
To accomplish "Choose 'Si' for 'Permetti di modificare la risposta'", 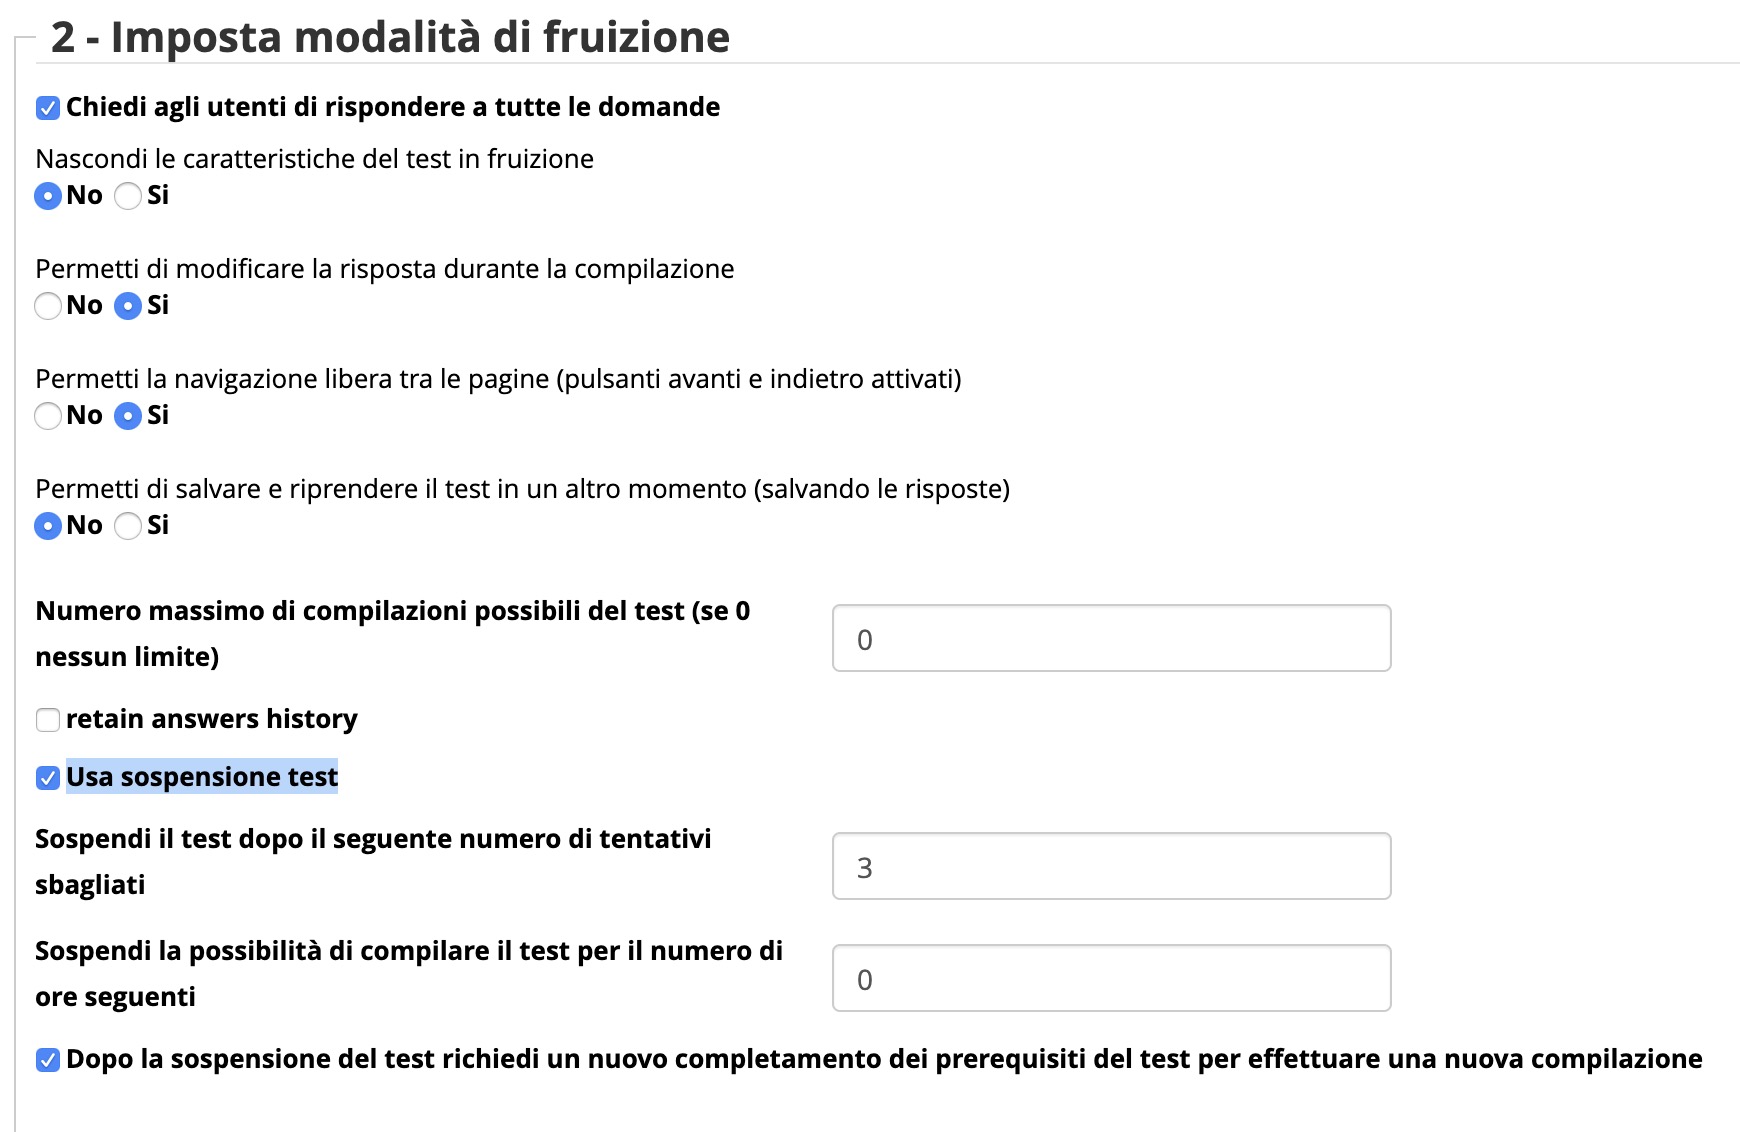I will click(x=127, y=306).
